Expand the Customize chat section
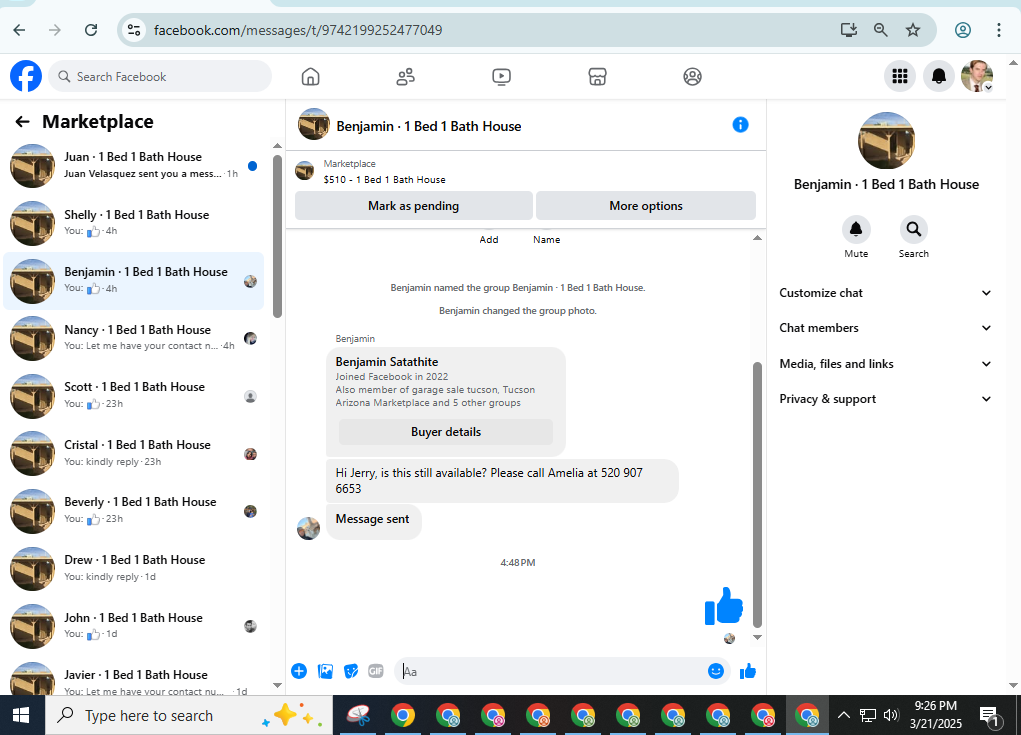 coord(886,293)
